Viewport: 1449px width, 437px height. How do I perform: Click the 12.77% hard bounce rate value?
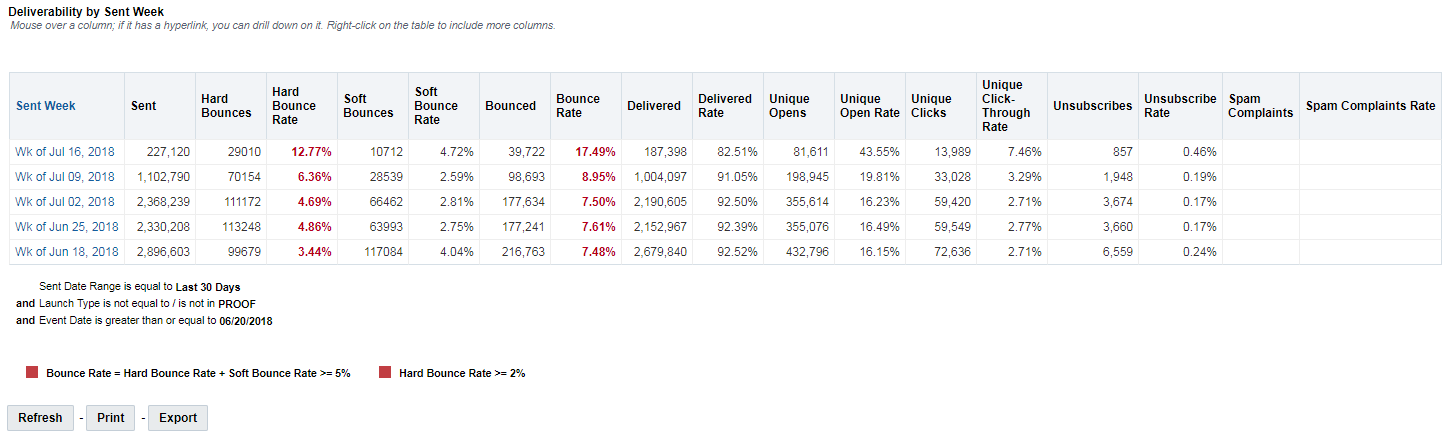point(311,152)
